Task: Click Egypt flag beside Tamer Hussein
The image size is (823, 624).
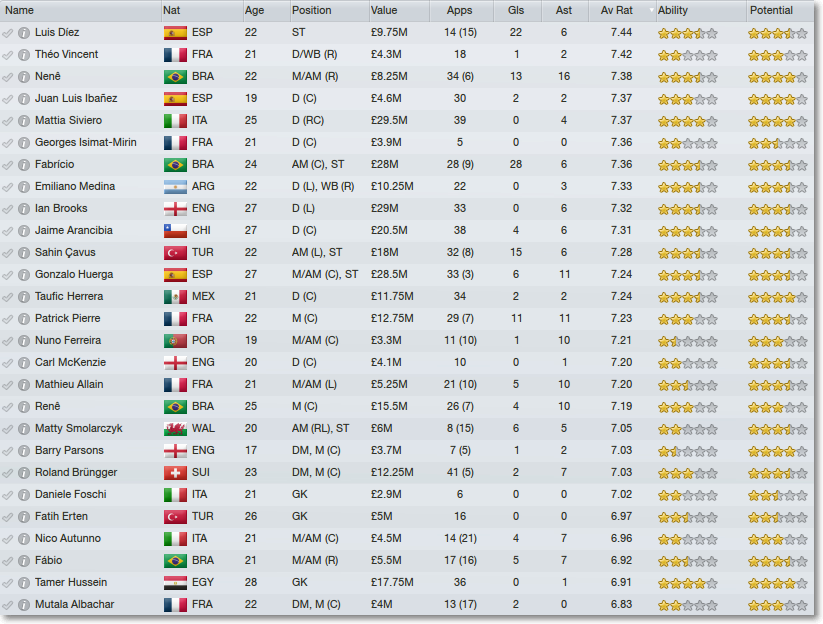Action: pos(175,583)
